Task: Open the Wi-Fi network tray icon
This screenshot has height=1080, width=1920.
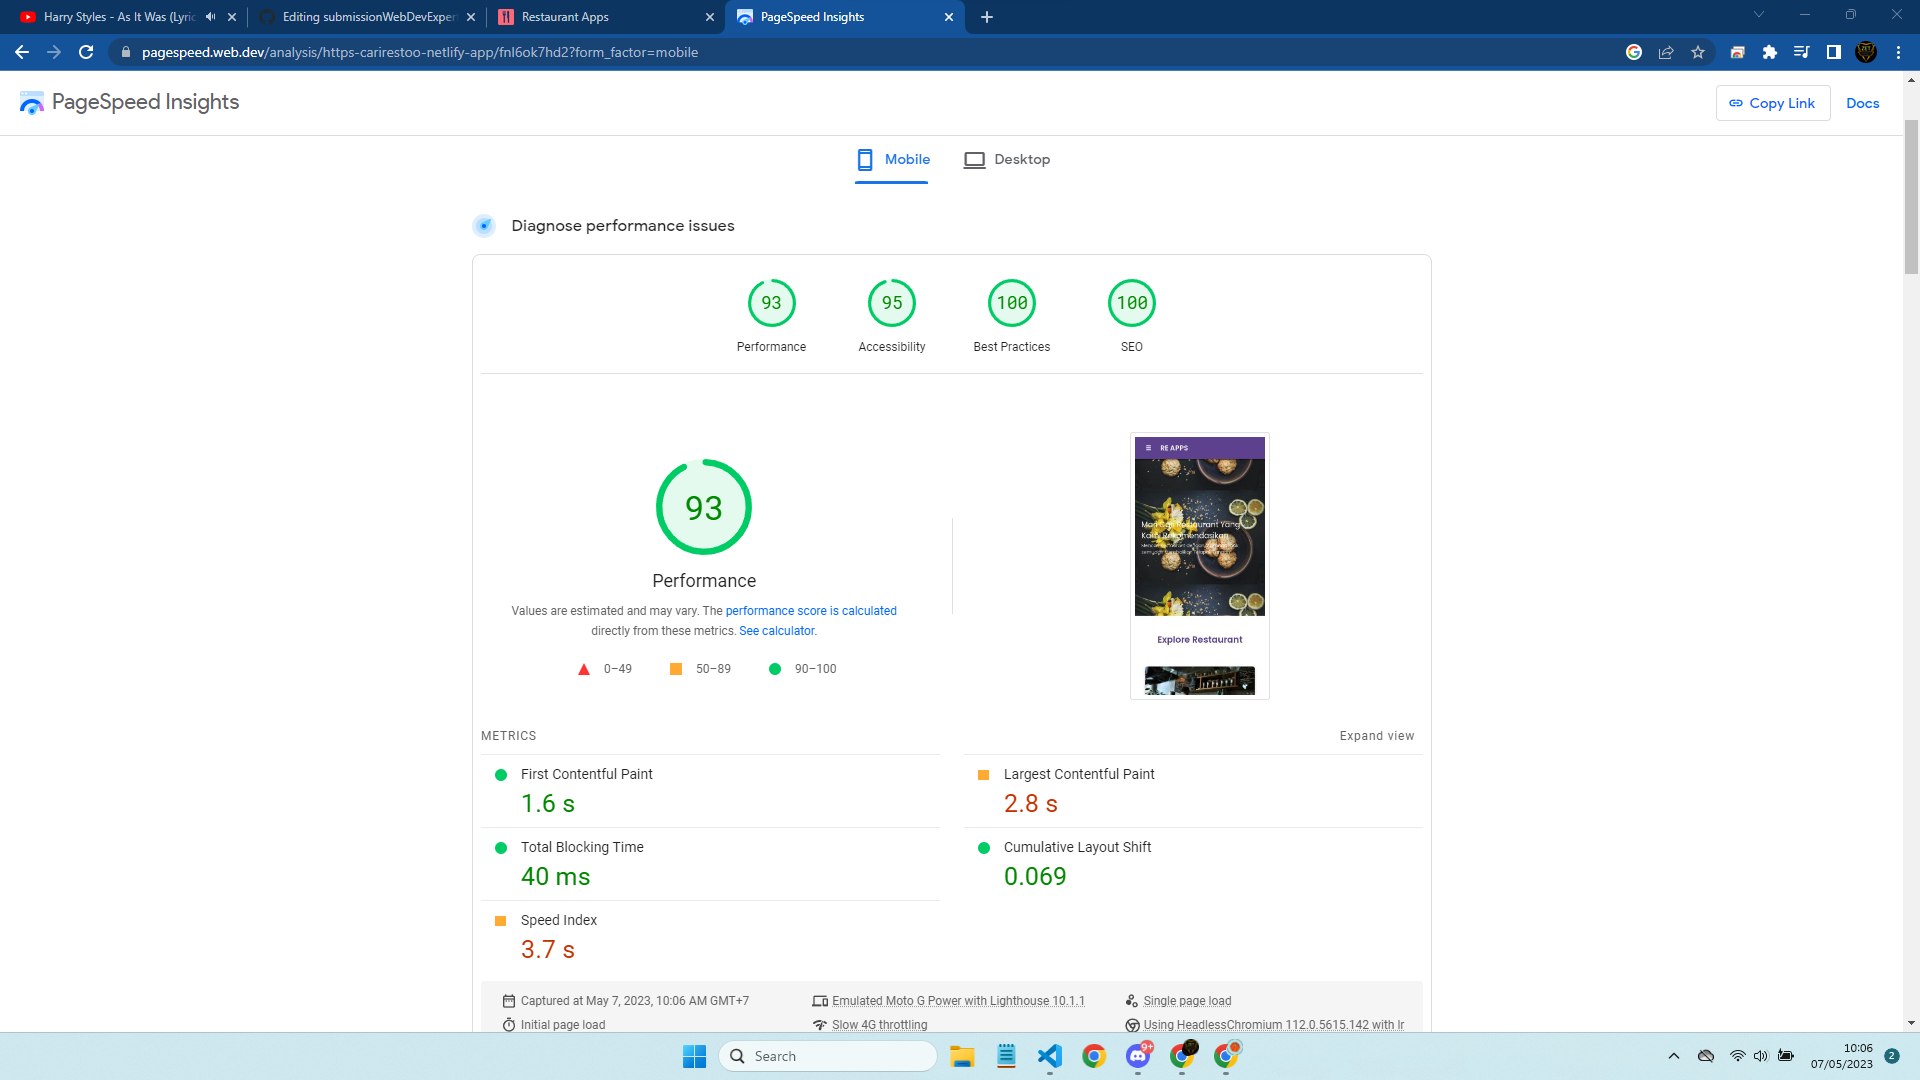Action: pos(1738,1056)
